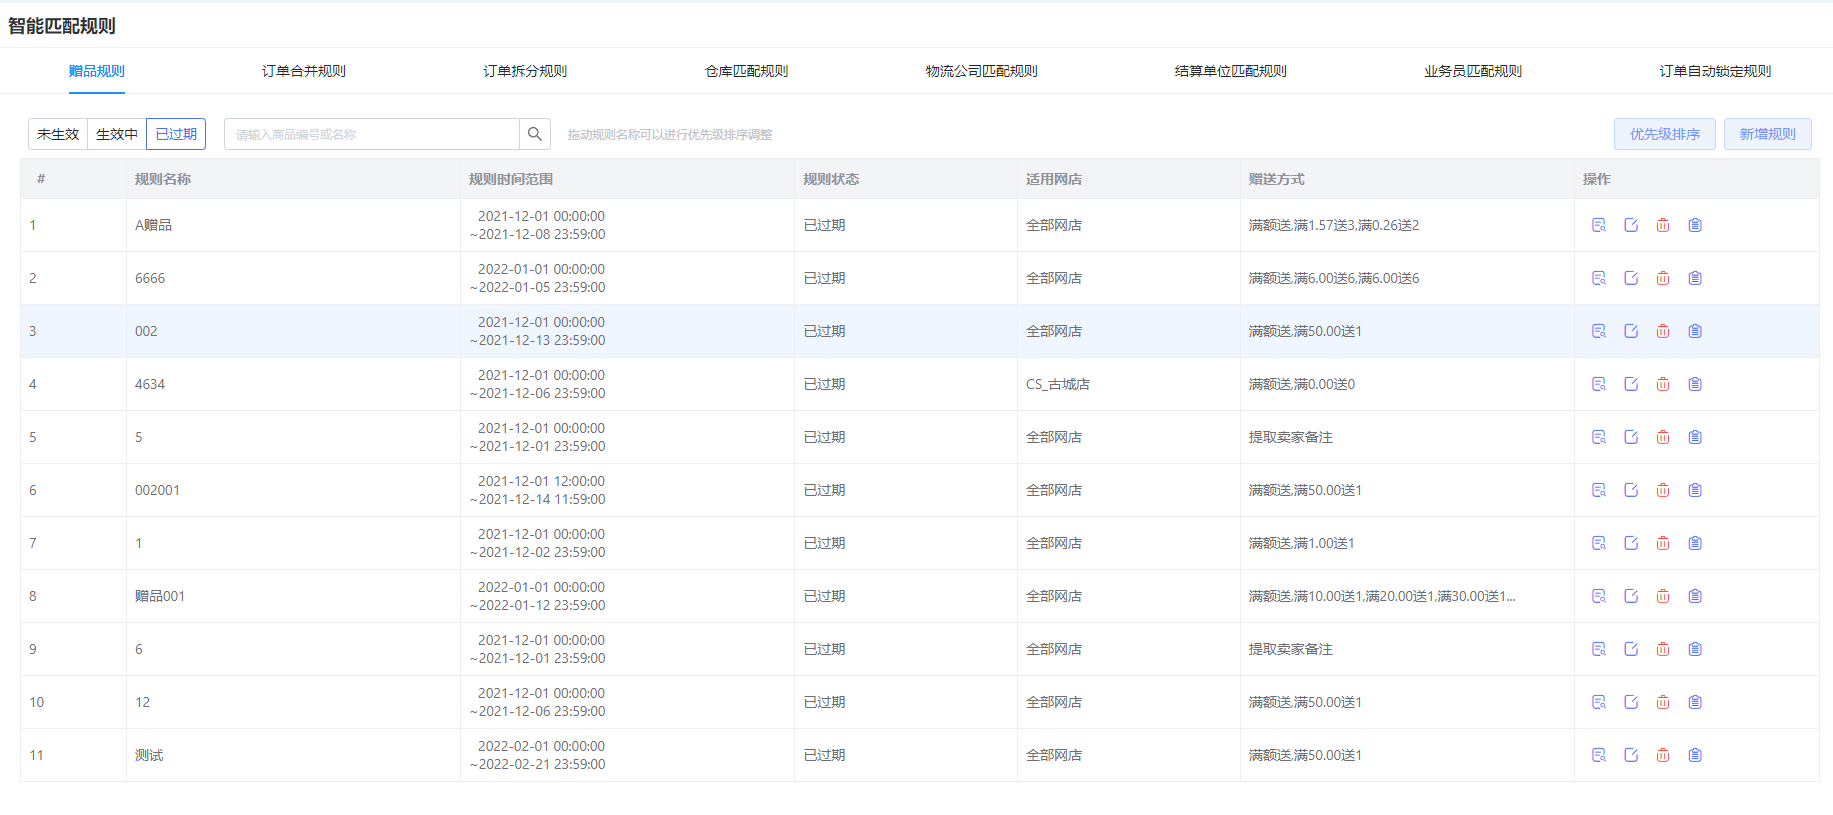The height and width of the screenshot is (815, 1833).
Task: Click clipboard icon in 002 row
Action: [1695, 331]
